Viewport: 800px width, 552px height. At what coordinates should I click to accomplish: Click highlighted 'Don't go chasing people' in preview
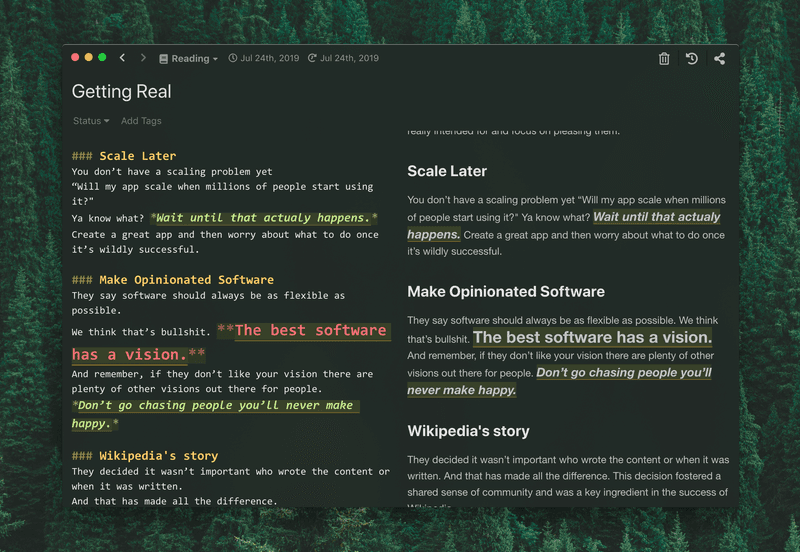pyautogui.click(x=623, y=373)
